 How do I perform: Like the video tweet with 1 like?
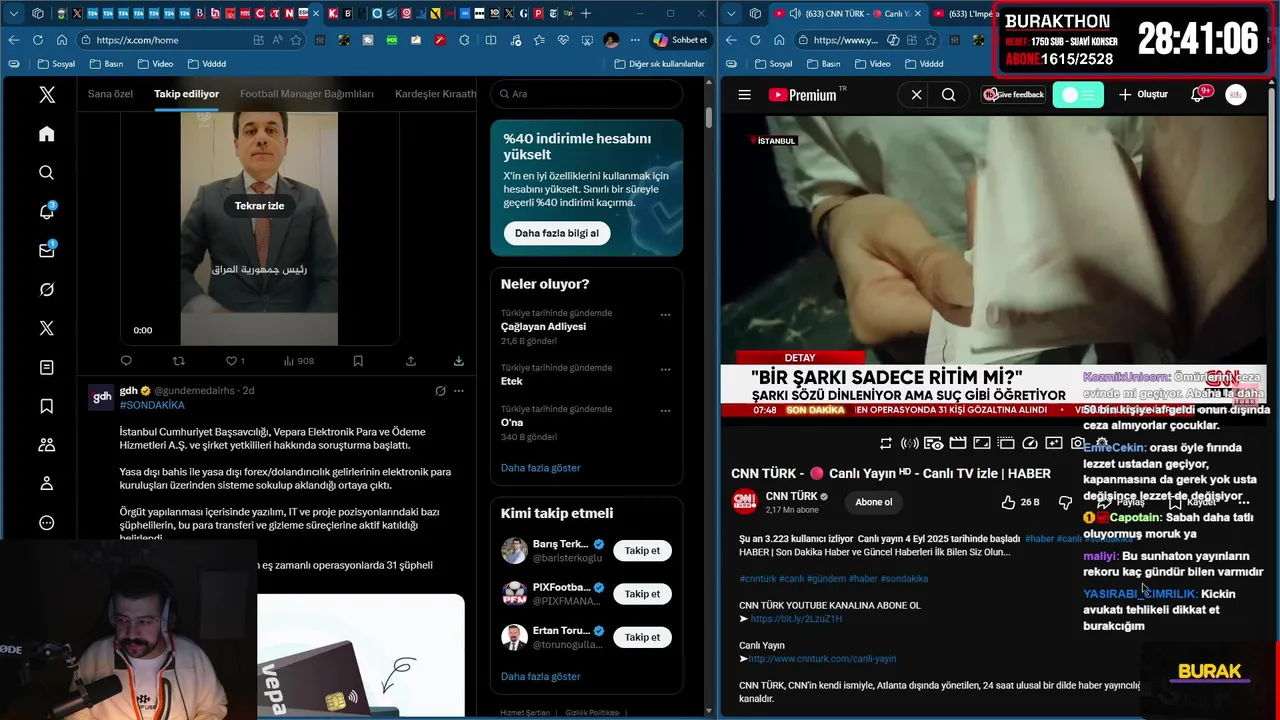pyautogui.click(x=235, y=361)
